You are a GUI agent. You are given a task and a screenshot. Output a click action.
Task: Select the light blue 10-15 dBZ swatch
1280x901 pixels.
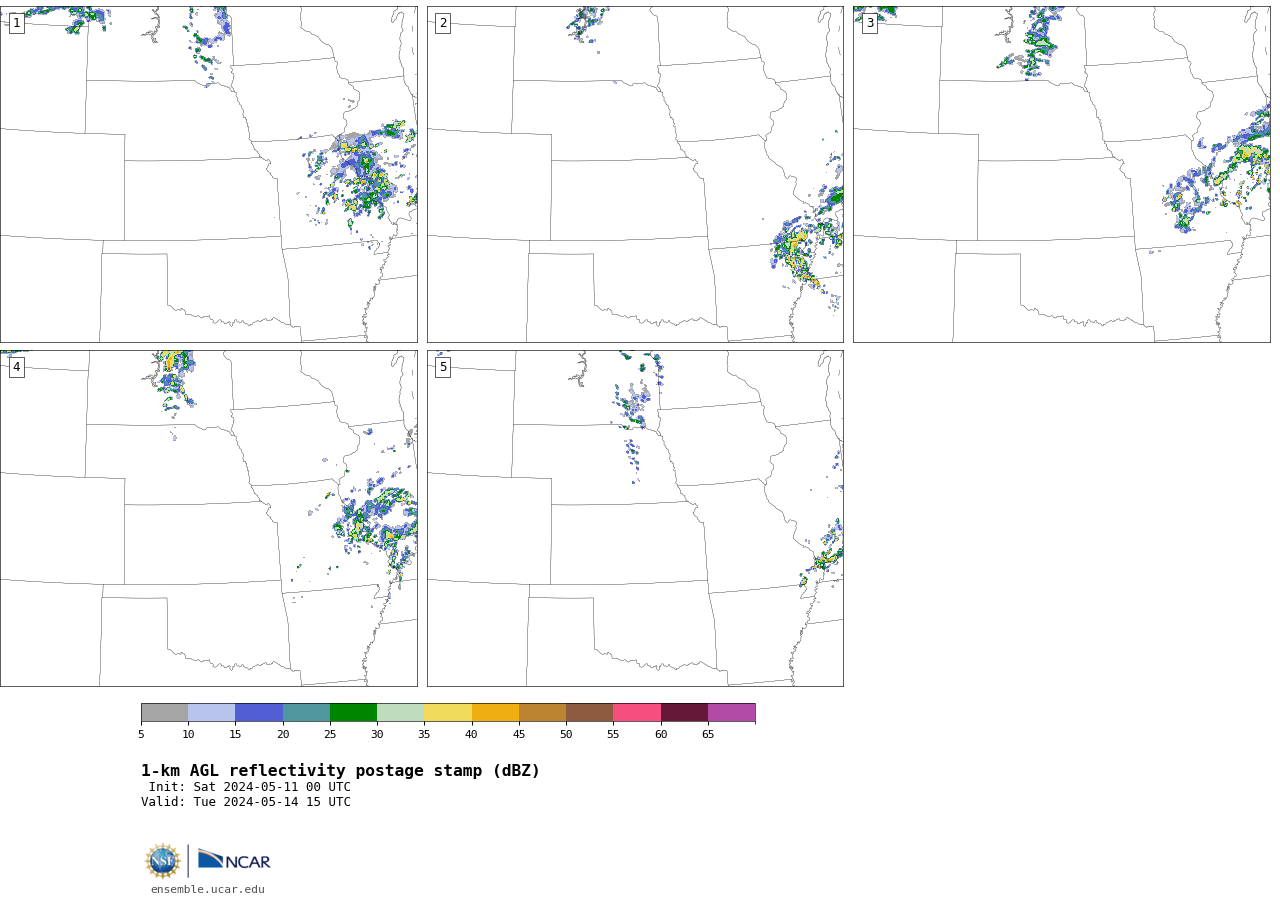[212, 713]
